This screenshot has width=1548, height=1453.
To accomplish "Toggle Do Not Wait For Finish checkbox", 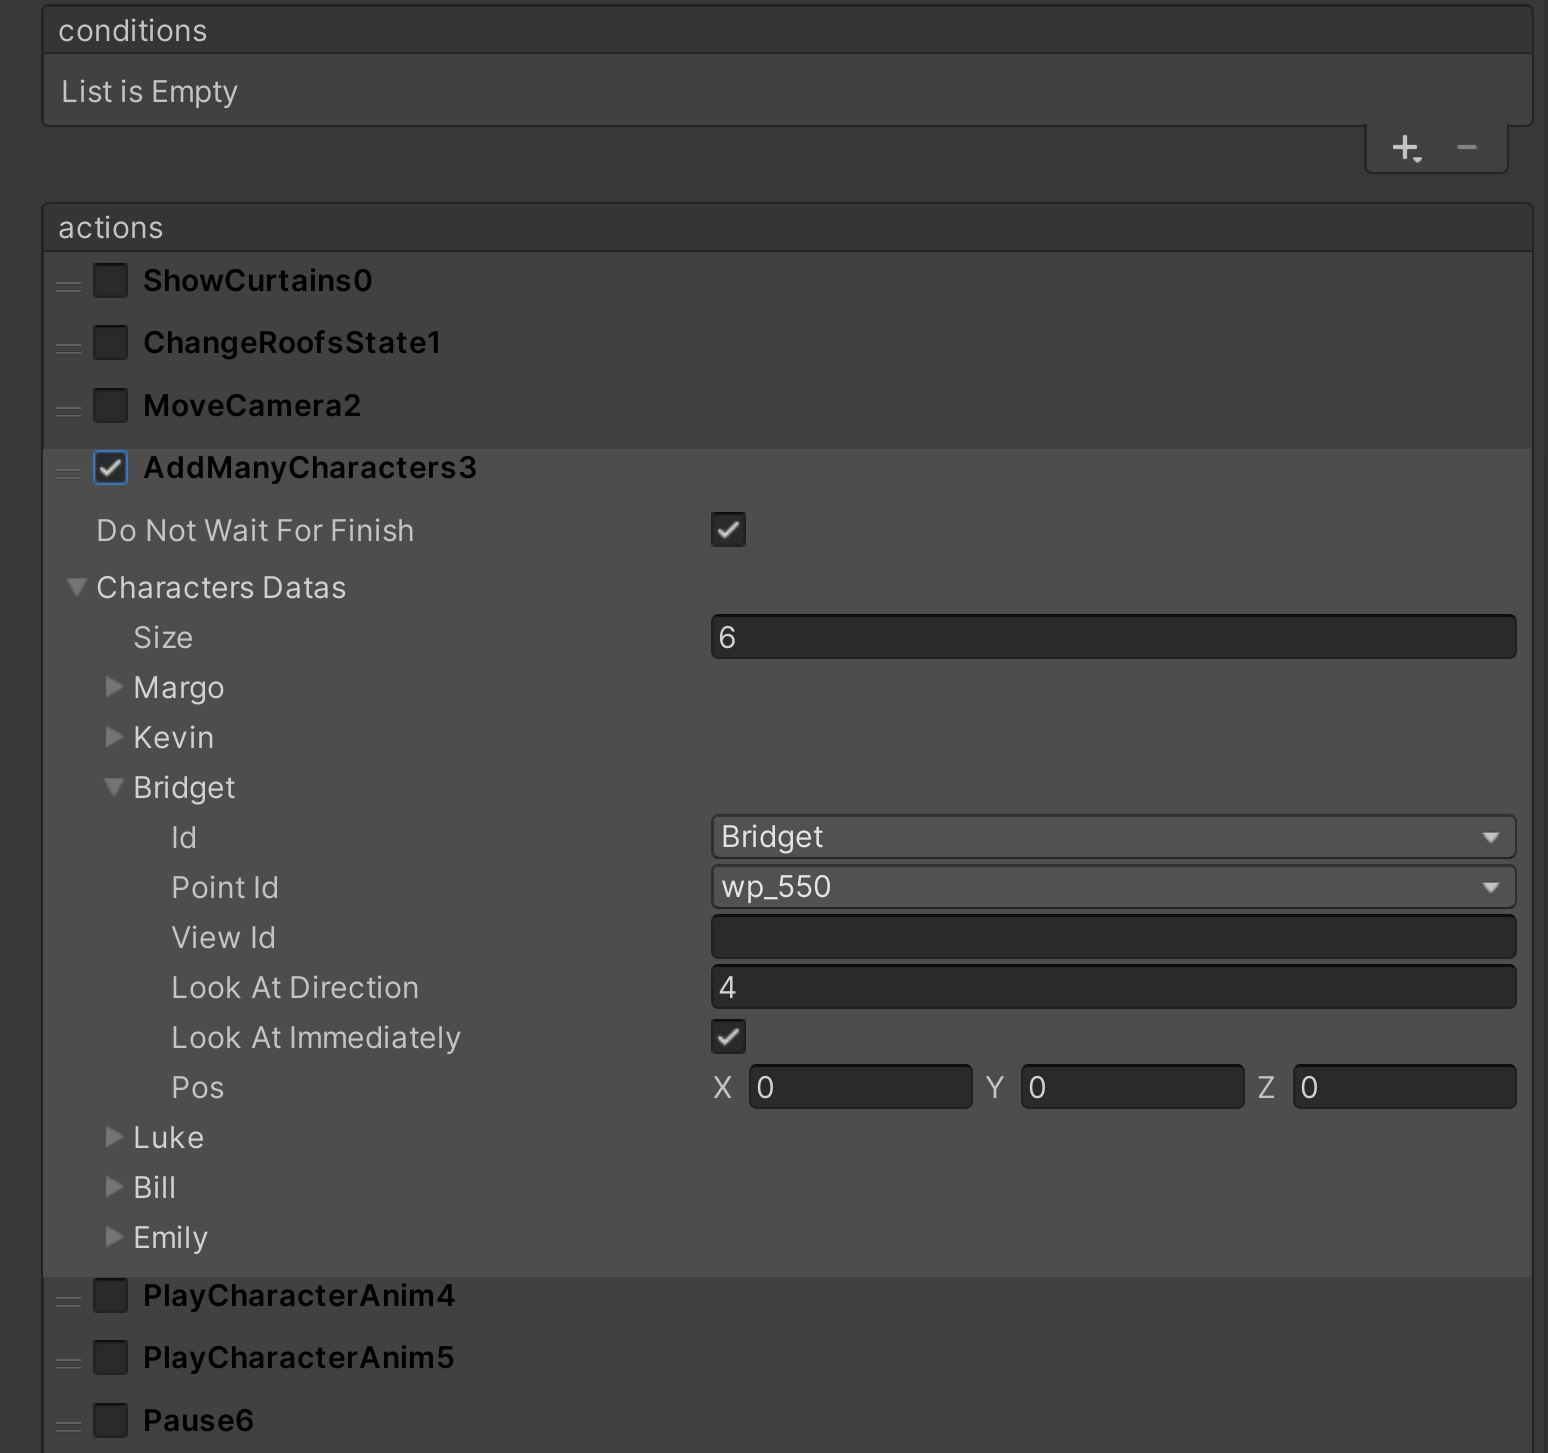I will point(728,530).
